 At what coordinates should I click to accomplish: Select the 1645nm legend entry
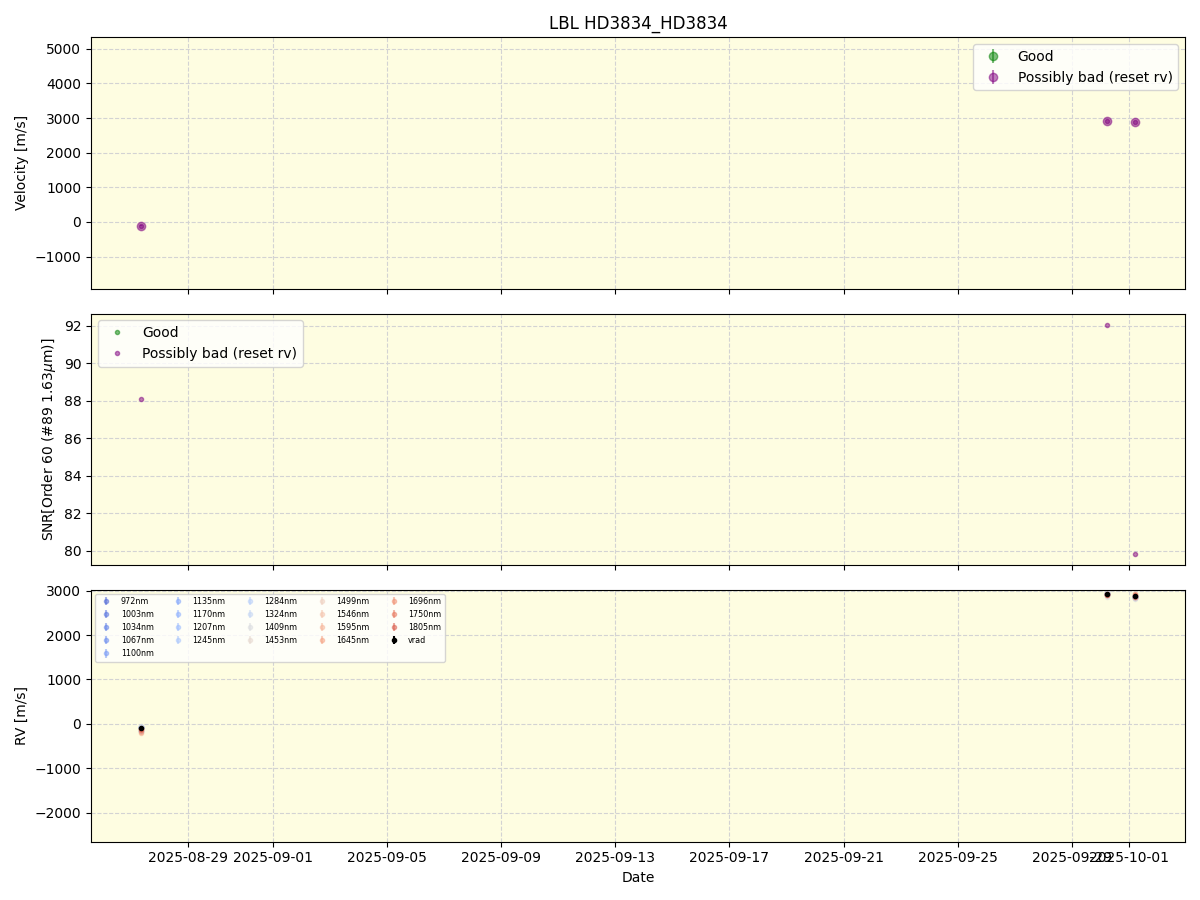tap(352, 640)
